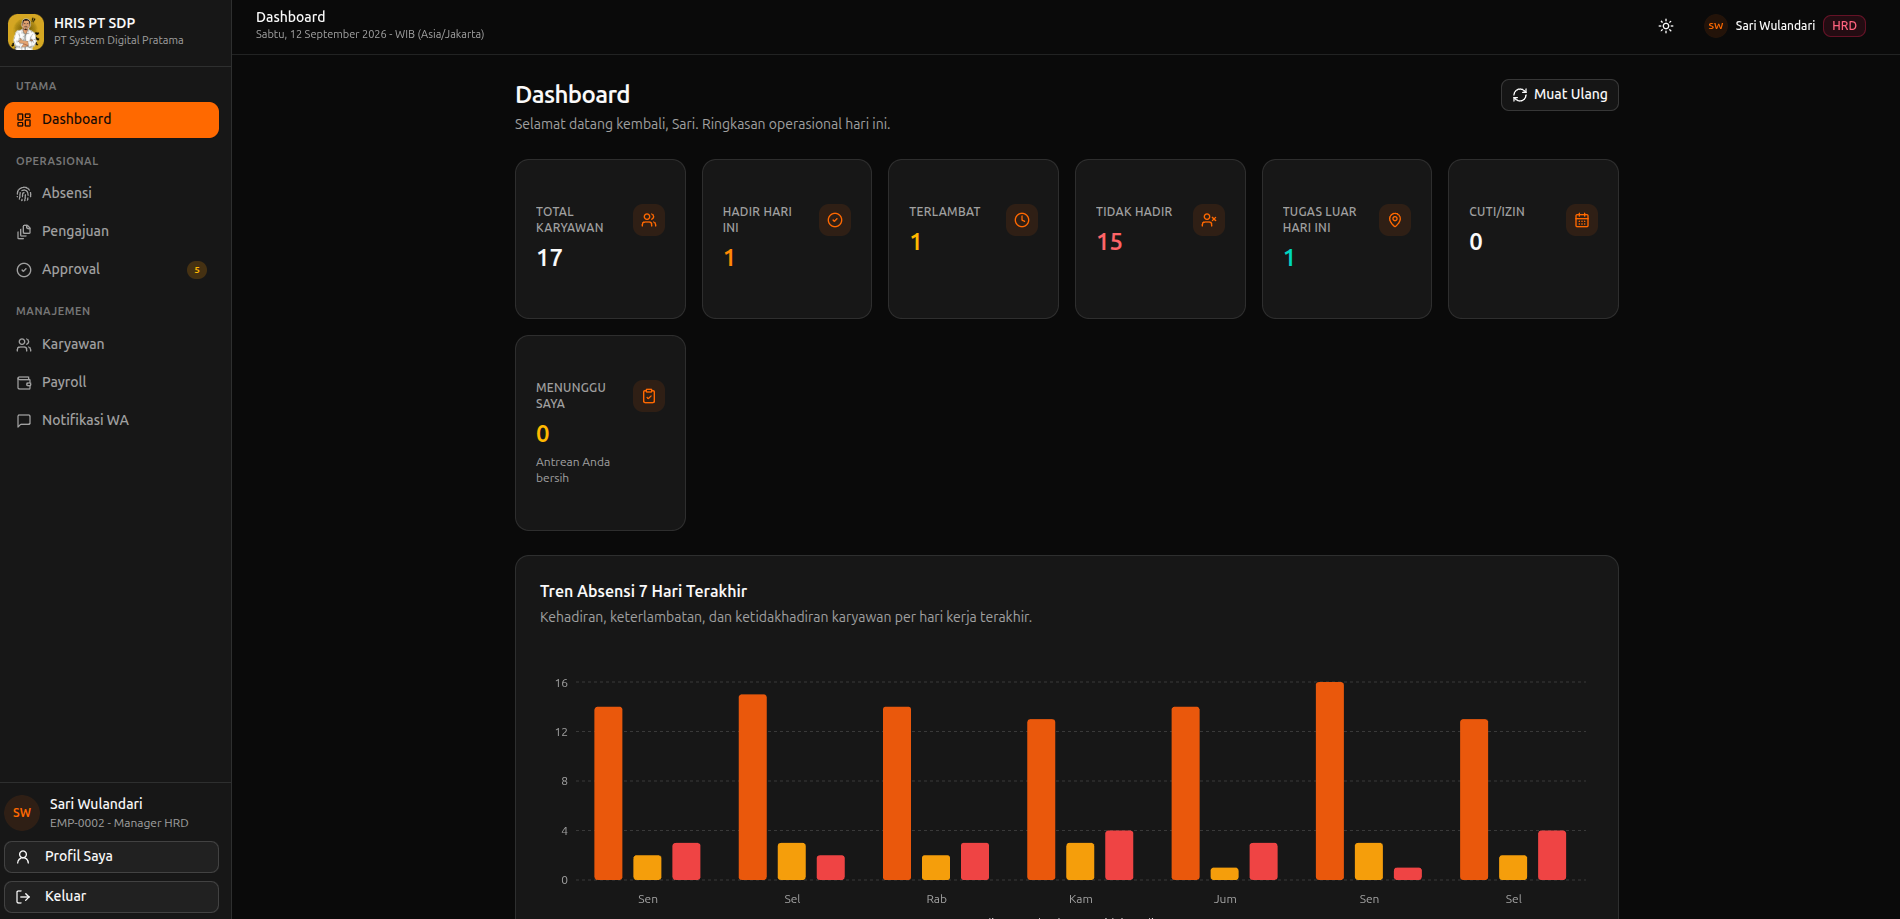Click the Cuti/Izin calendar icon
The width and height of the screenshot is (1900, 919).
tap(1582, 220)
